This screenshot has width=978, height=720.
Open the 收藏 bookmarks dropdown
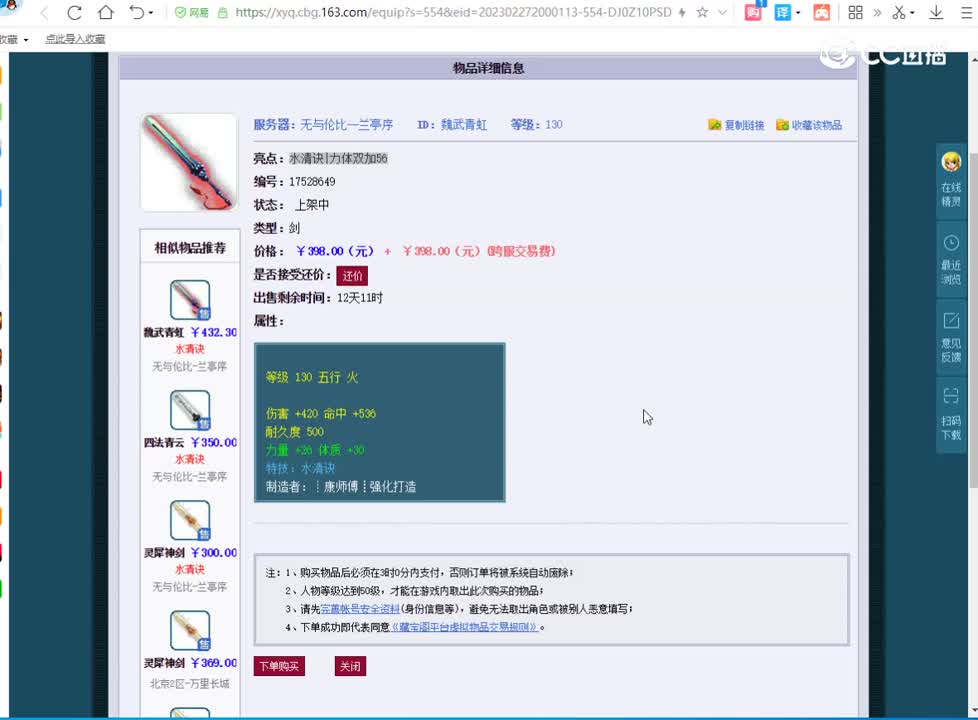click(14, 39)
